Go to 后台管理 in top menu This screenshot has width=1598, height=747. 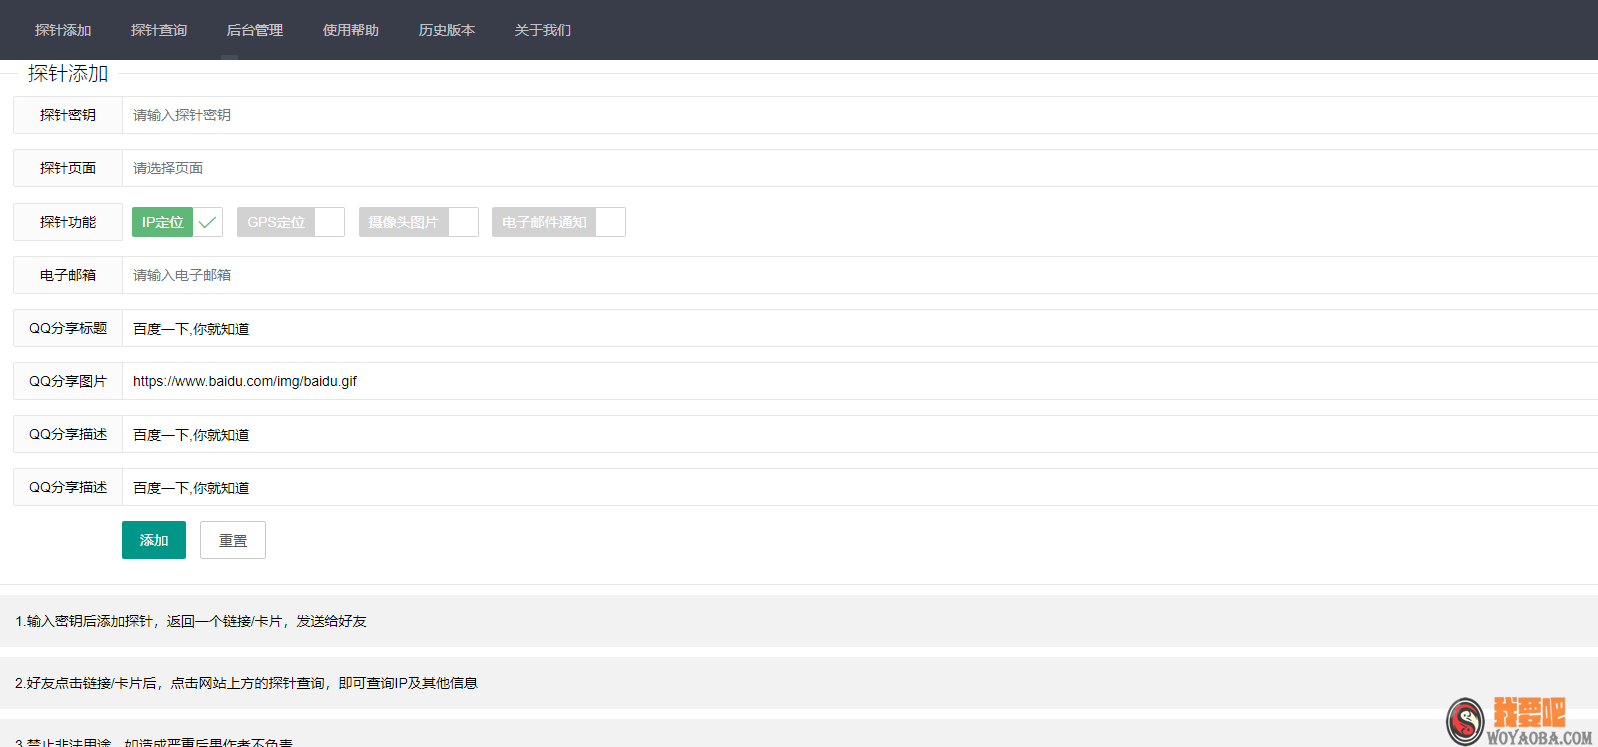pos(255,30)
